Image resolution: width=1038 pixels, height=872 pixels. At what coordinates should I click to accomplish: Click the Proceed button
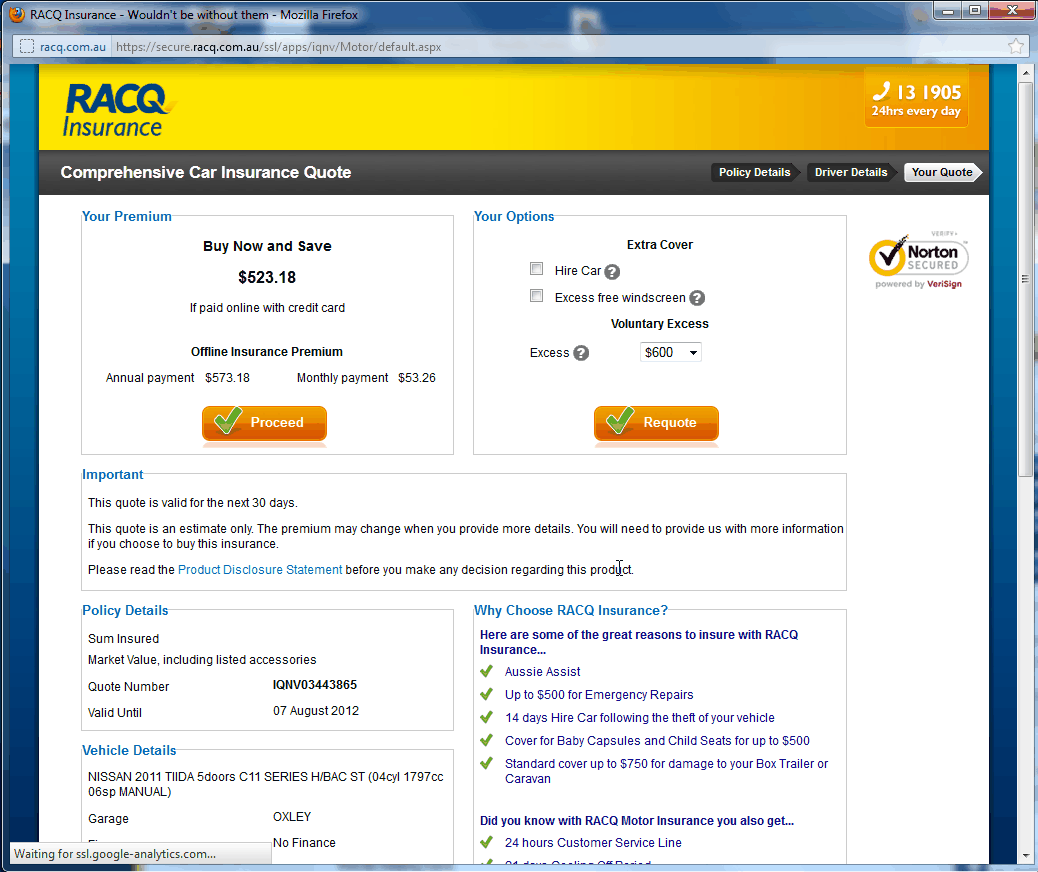coord(264,422)
